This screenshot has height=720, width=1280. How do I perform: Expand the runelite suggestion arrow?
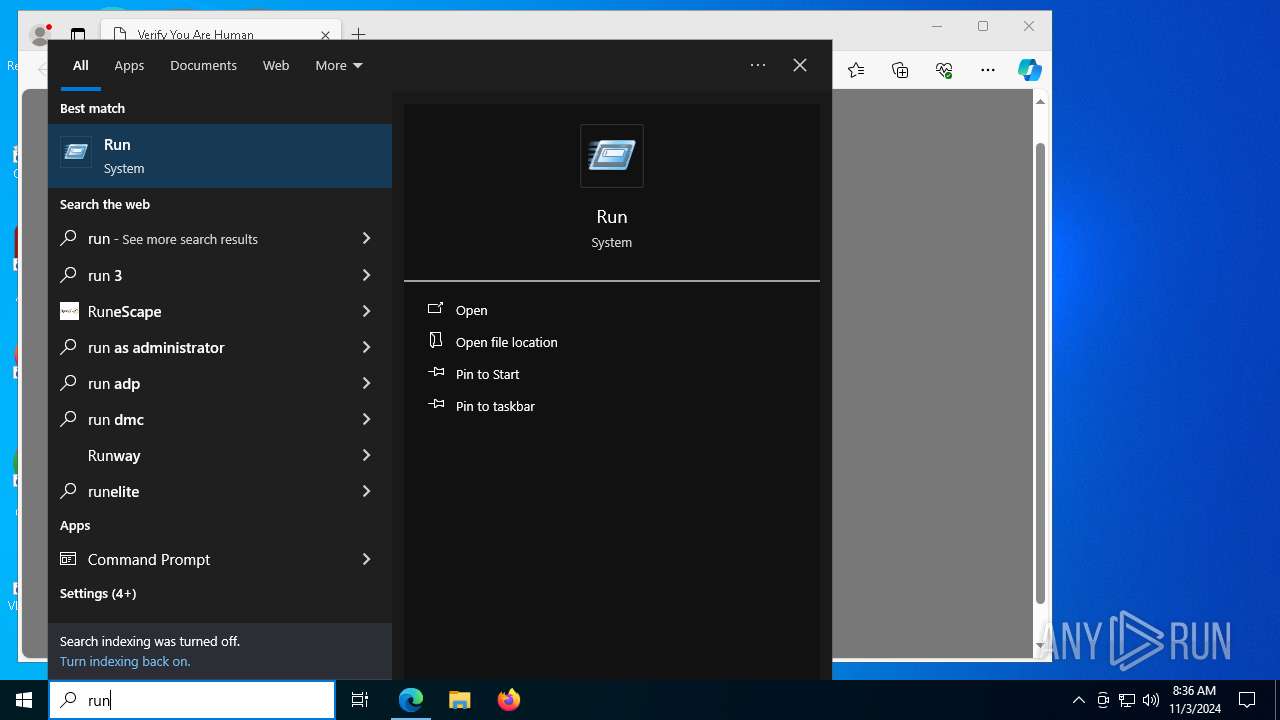point(366,491)
